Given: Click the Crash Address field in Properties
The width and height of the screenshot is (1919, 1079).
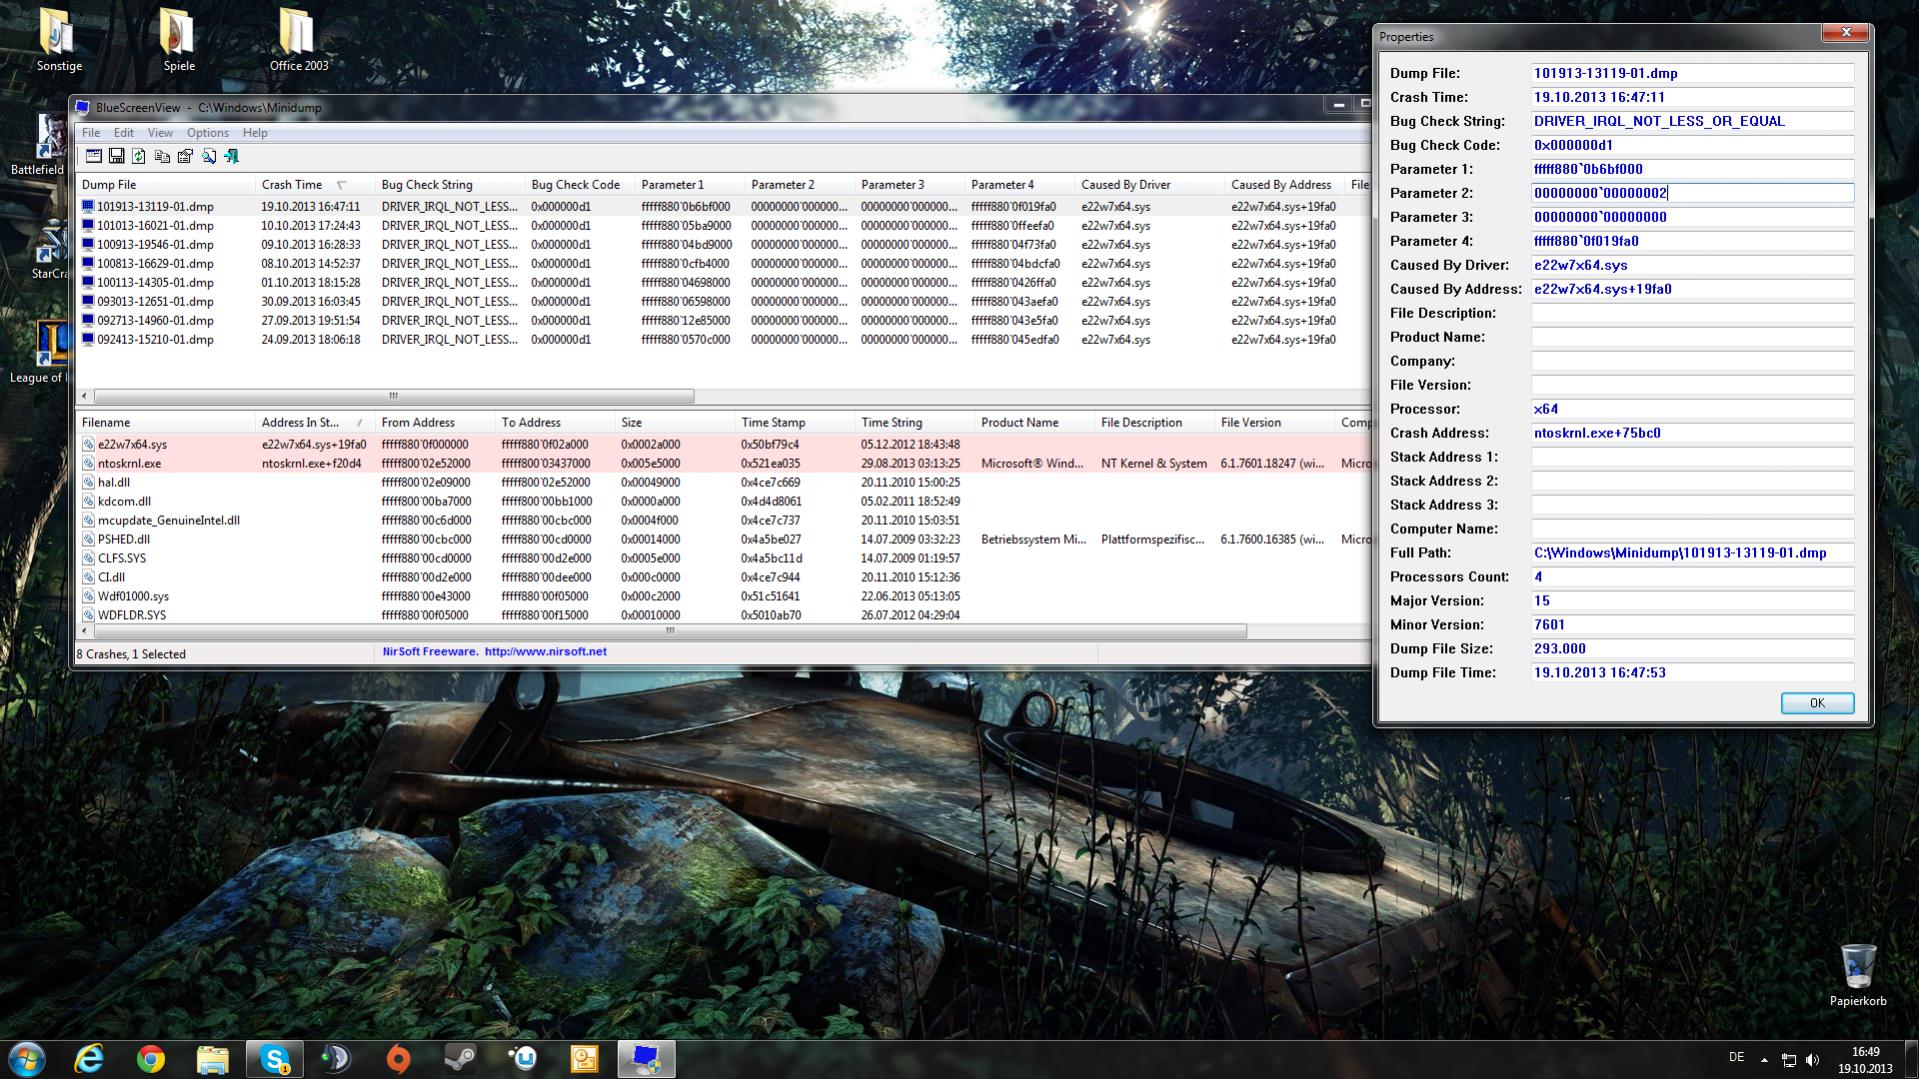Looking at the screenshot, I should (1692, 433).
